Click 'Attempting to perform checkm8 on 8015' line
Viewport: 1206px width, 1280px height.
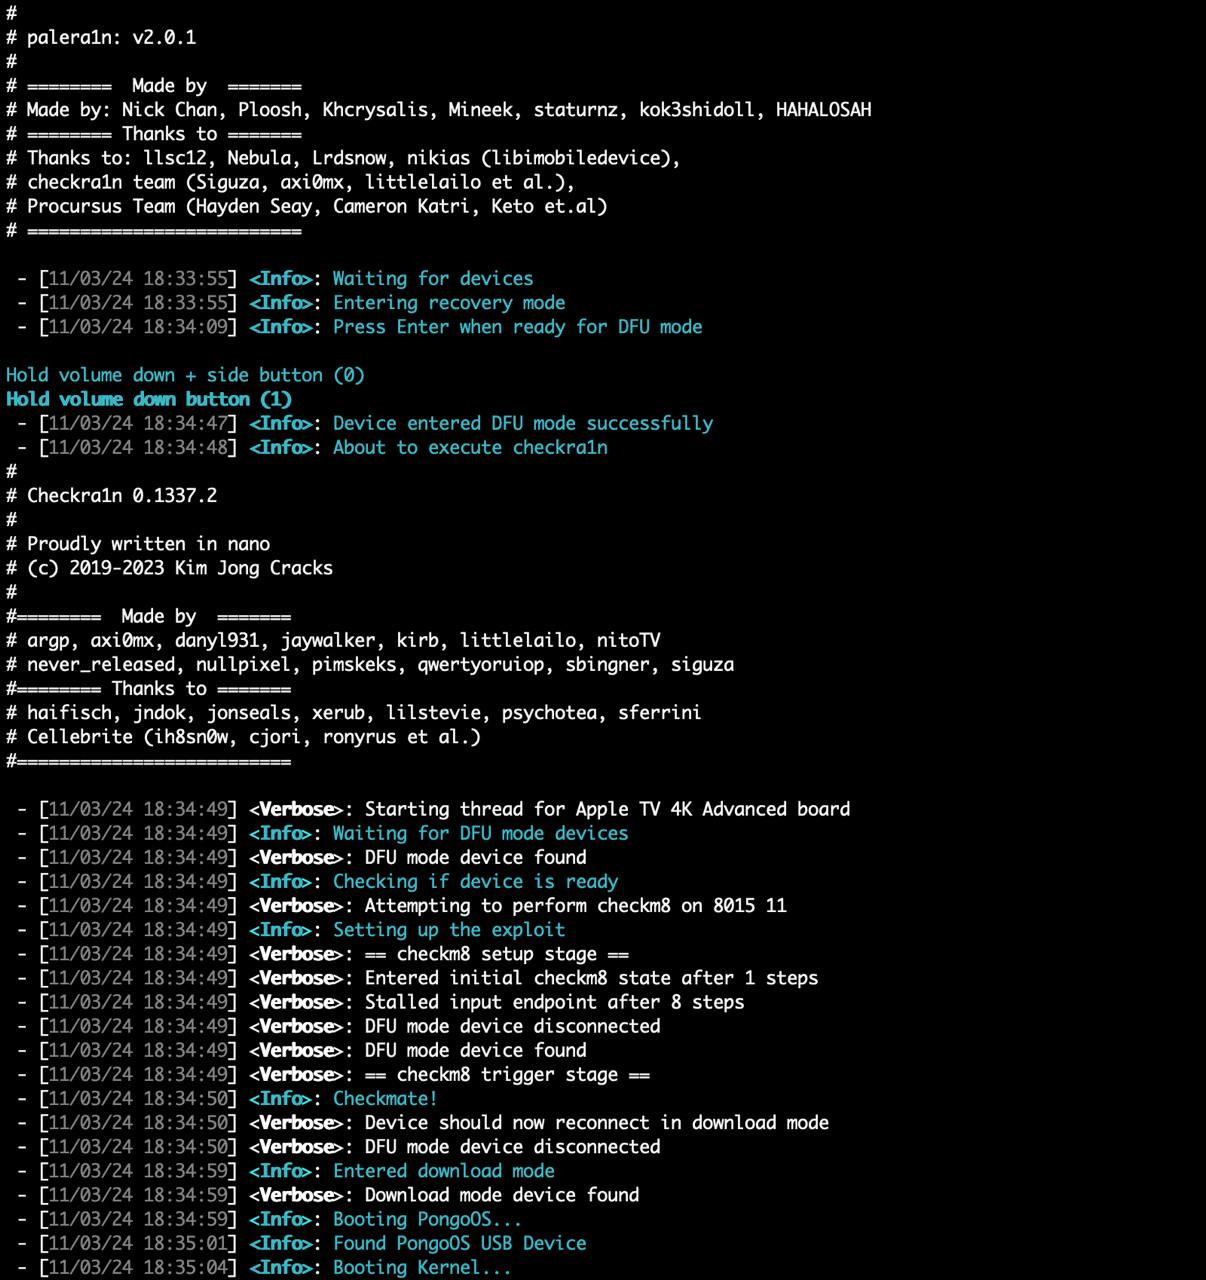tap(575, 906)
